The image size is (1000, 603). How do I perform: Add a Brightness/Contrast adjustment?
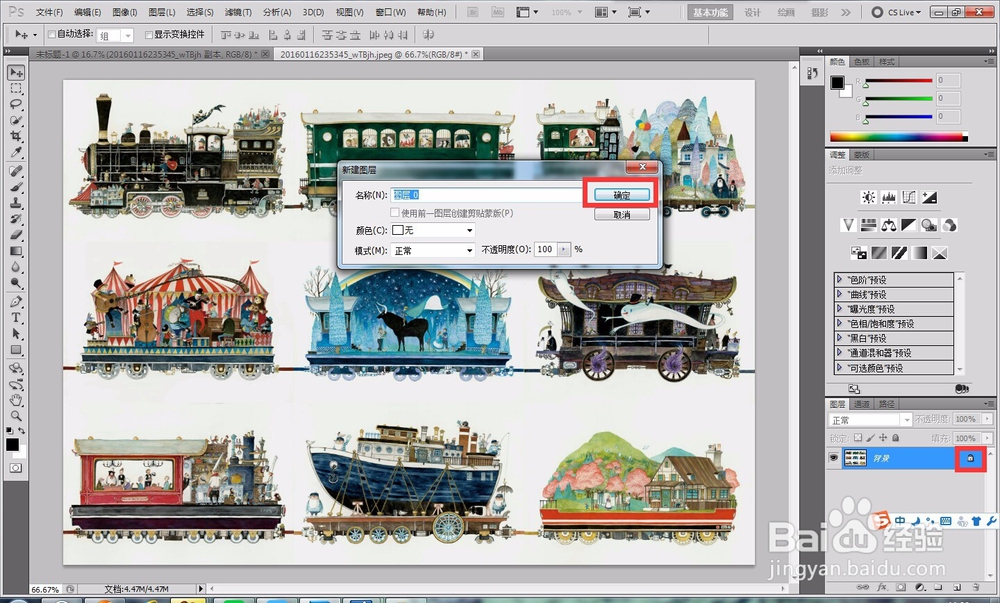(x=869, y=198)
